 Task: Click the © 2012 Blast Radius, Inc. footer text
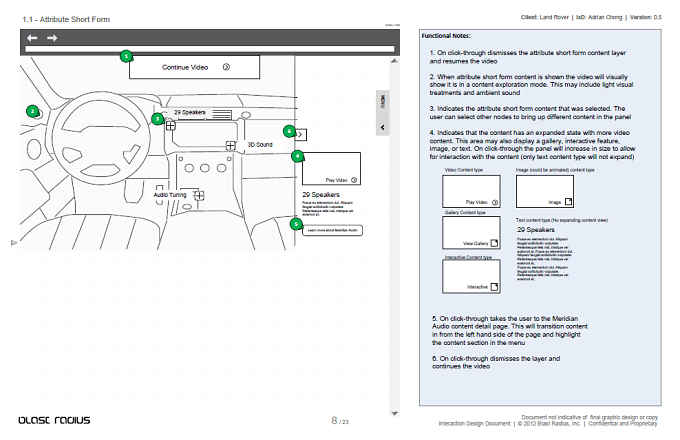(x=549, y=424)
